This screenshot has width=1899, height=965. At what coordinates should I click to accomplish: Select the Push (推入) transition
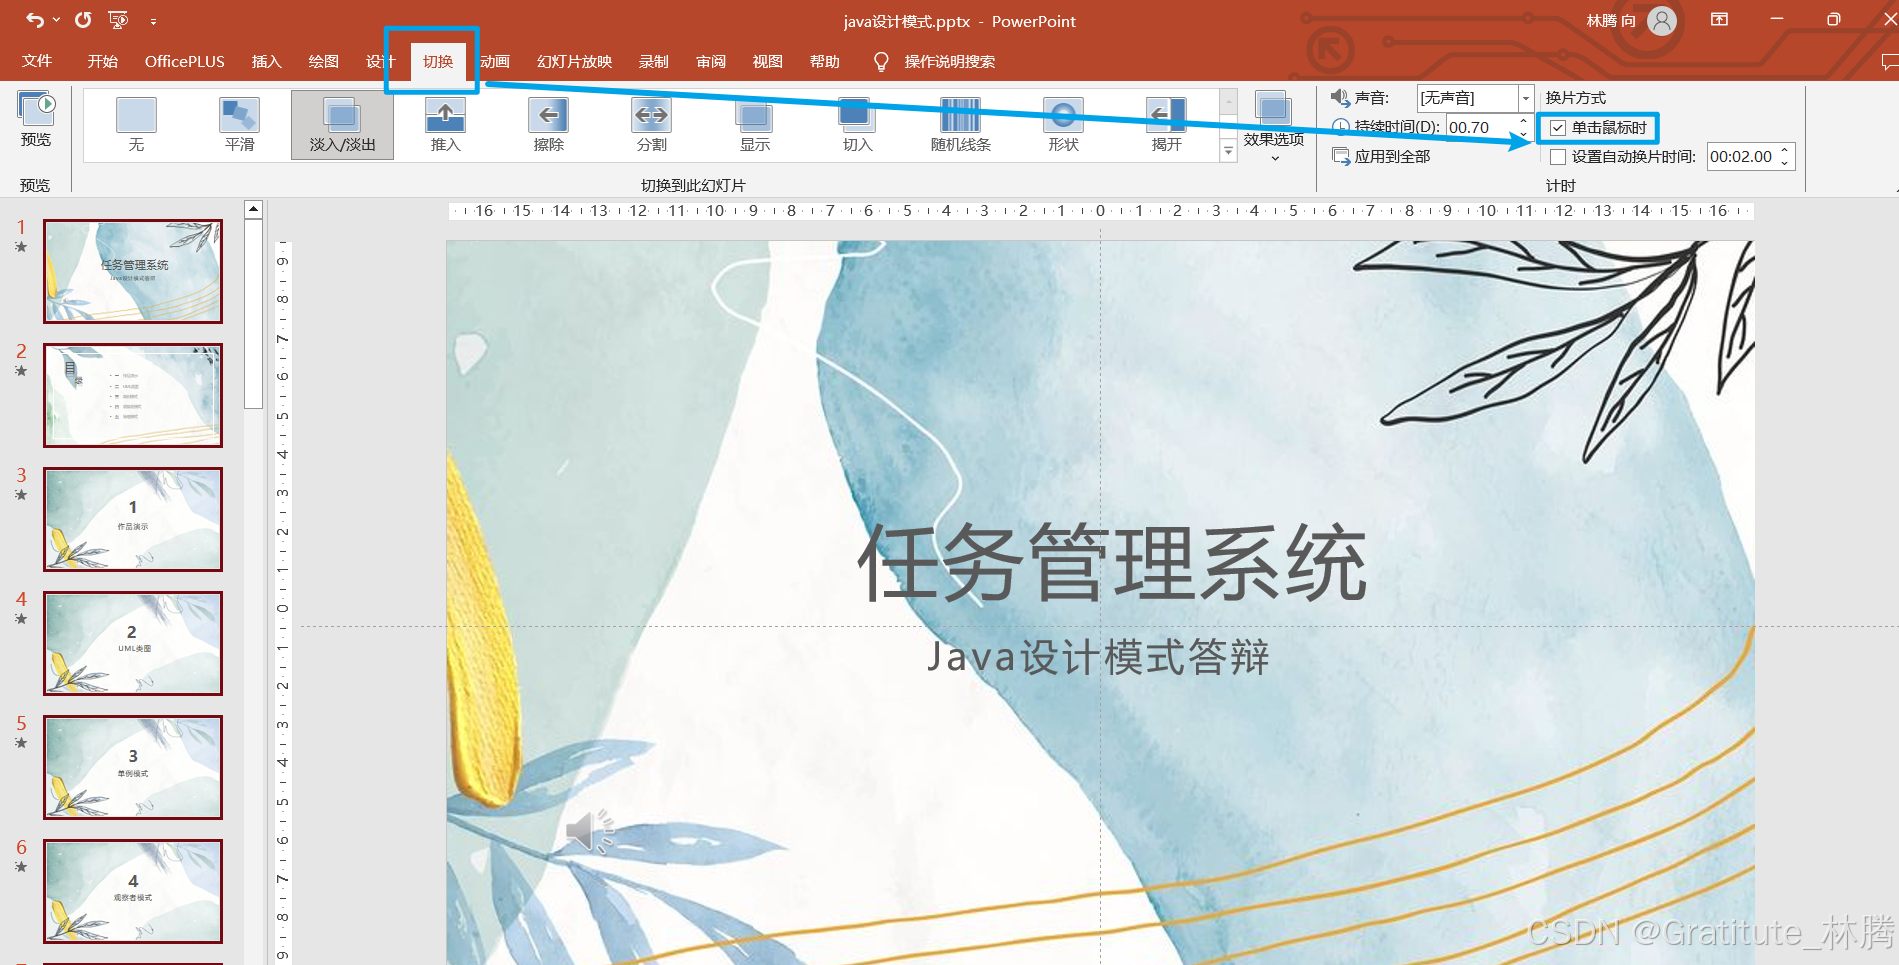click(445, 125)
